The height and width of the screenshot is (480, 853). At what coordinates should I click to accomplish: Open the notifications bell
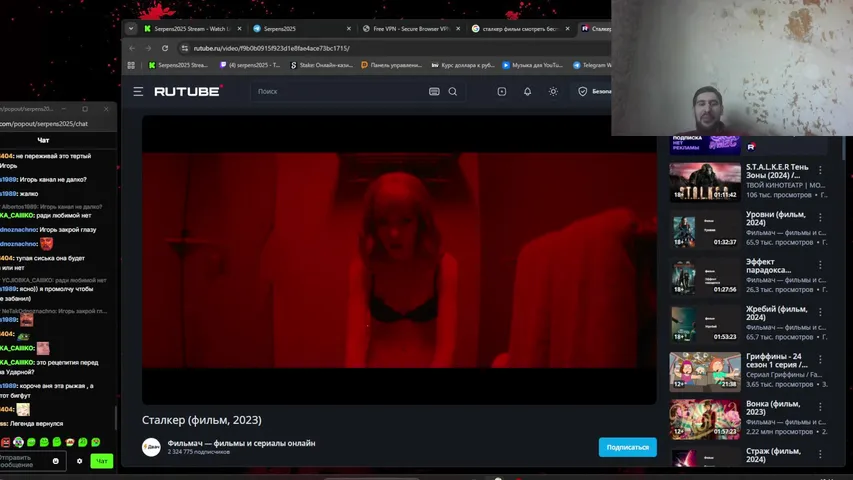[527, 91]
